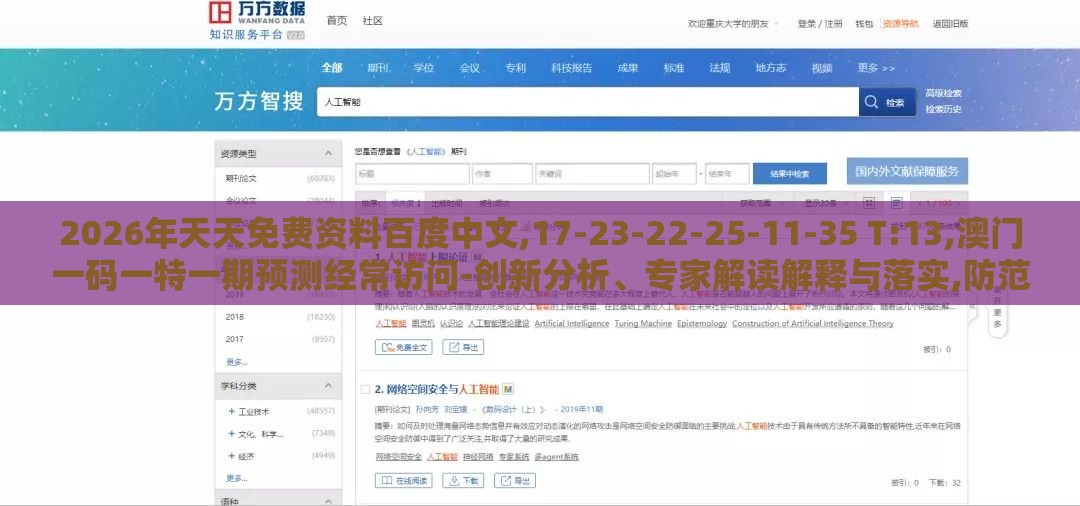Filter results by year 2017

pos(234,339)
